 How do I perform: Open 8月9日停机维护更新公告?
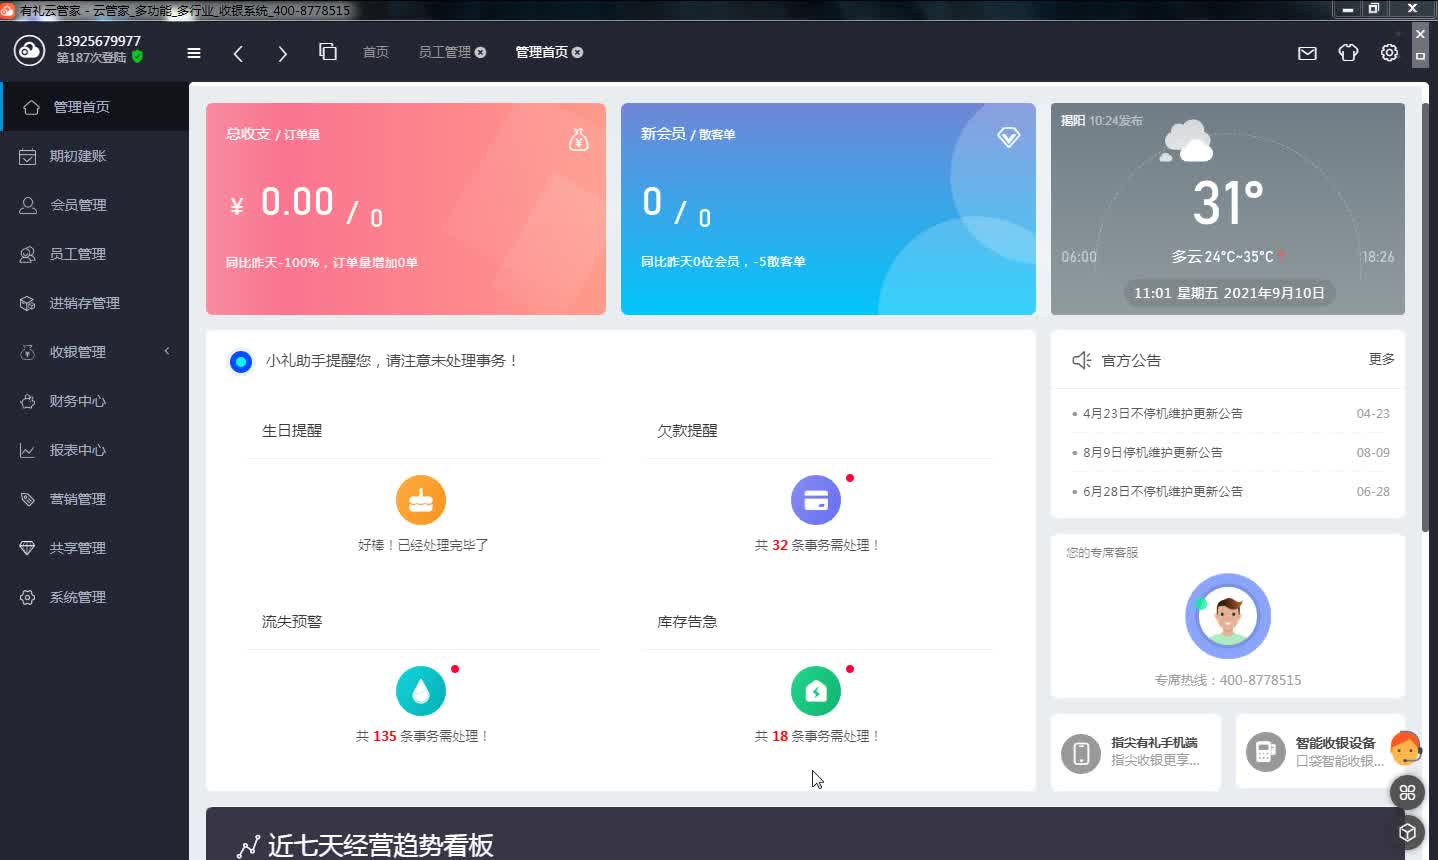click(1153, 452)
